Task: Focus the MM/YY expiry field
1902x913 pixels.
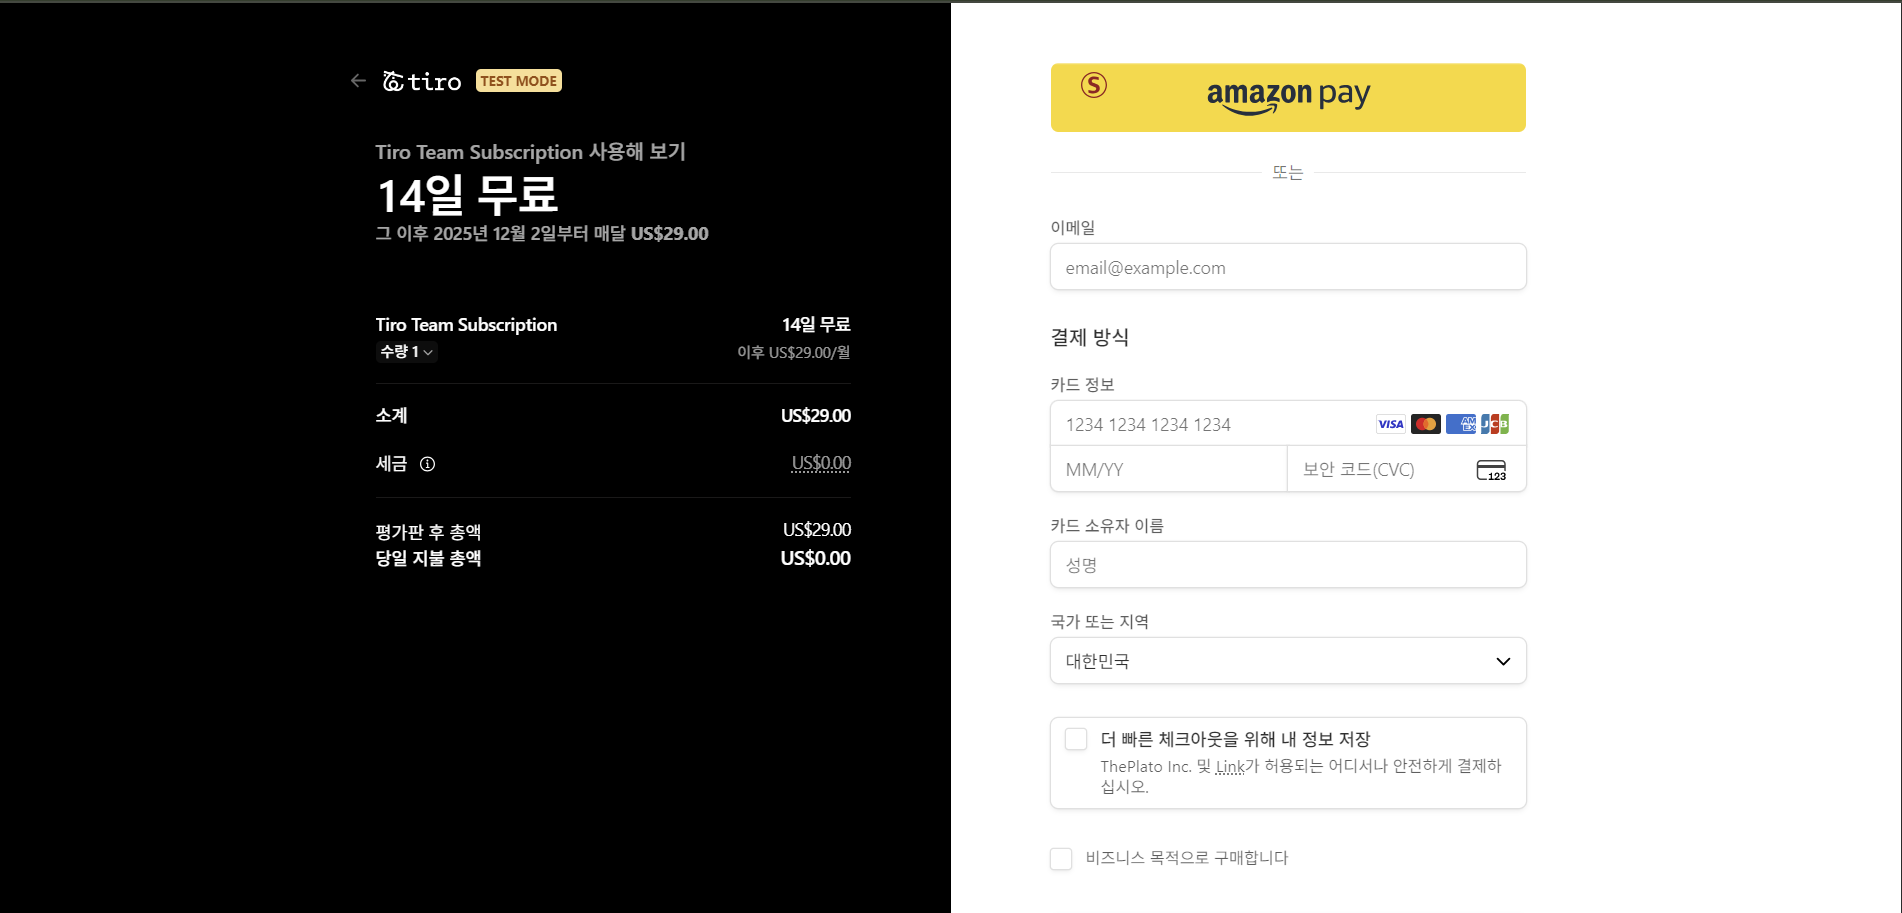Action: 1169,469
